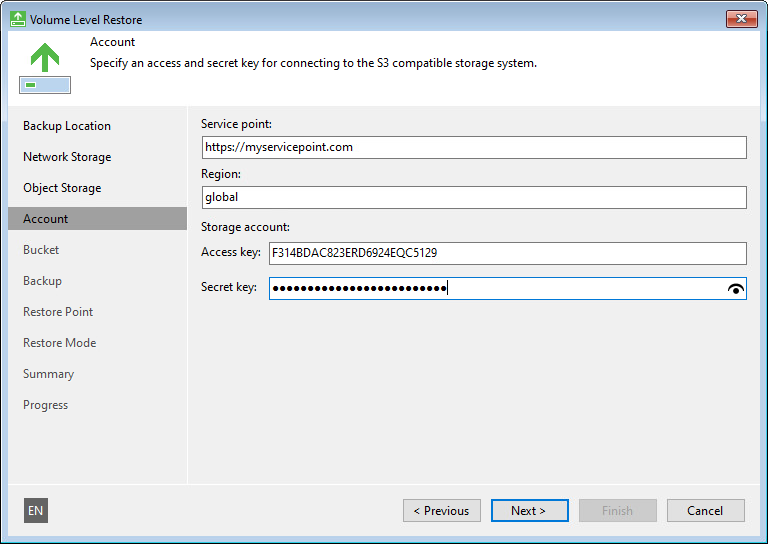Go to the Network Storage step
Viewport: 768px width, 544px height.
coord(67,157)
